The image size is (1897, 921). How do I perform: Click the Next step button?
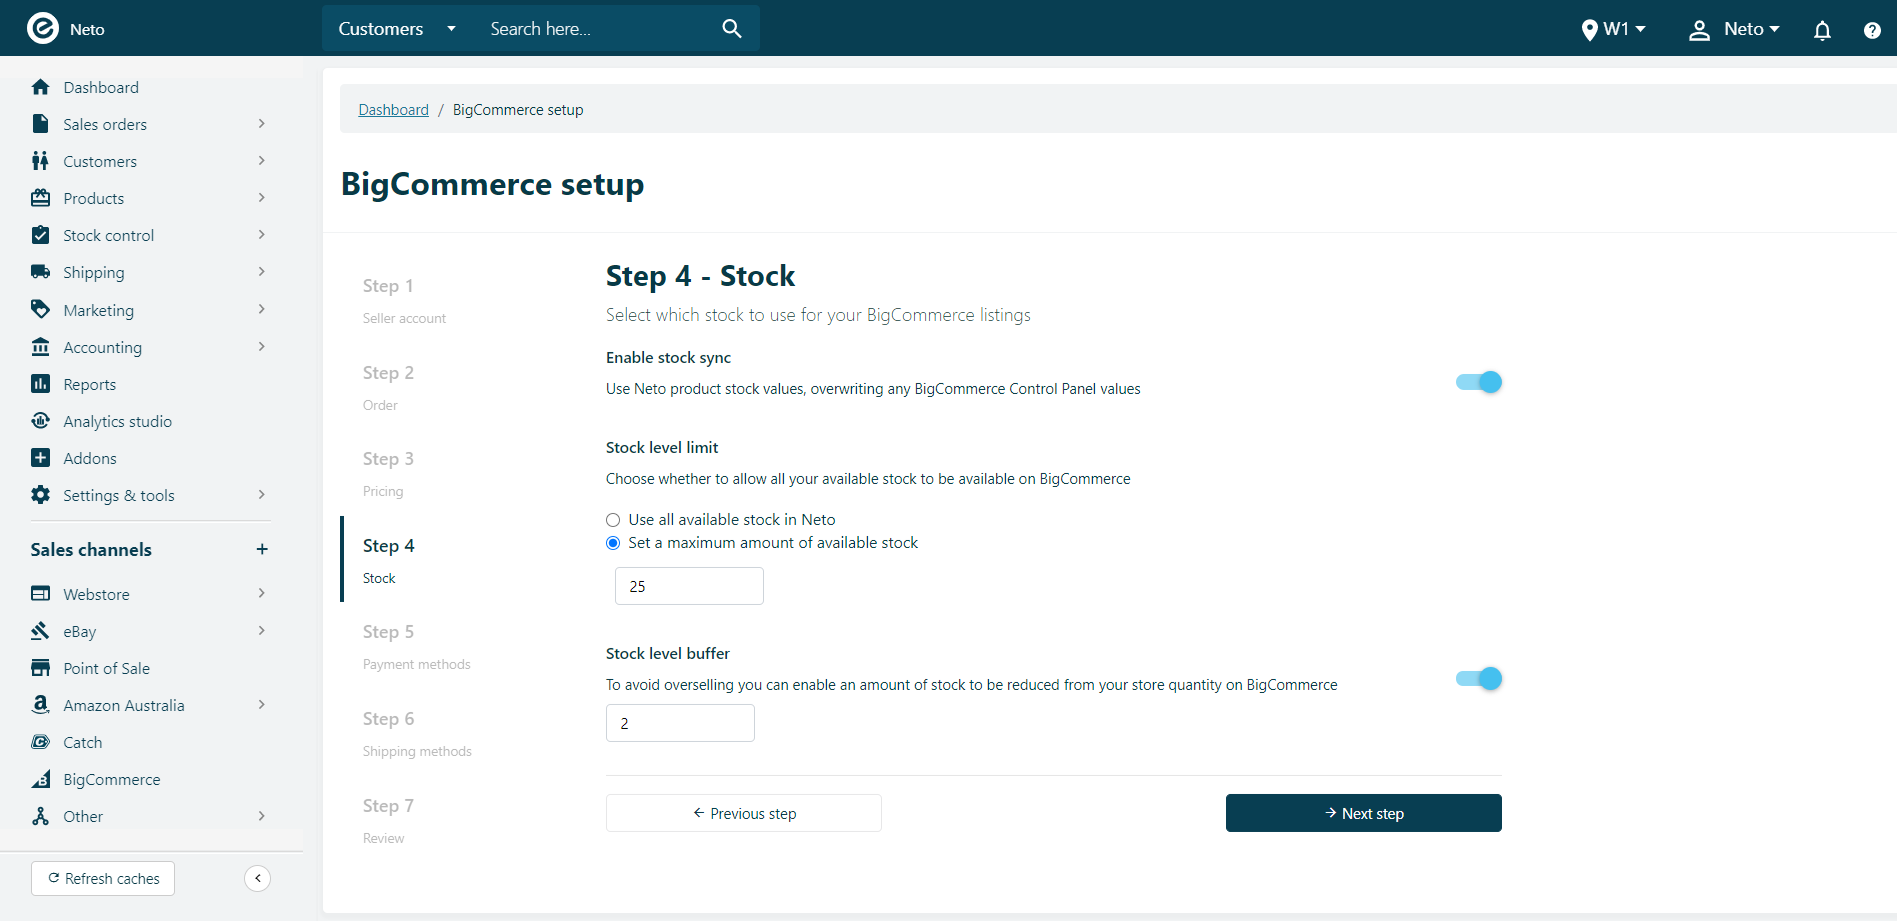pos(1363,813)
